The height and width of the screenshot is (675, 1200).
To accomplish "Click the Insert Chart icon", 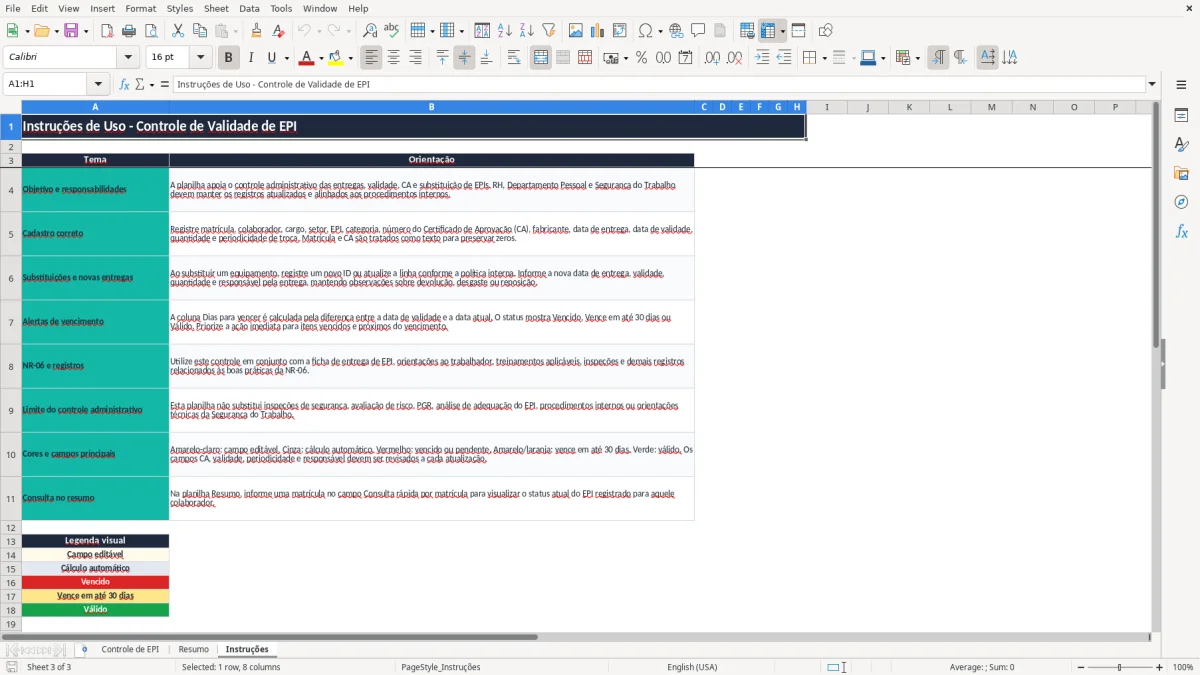I will (598, 31).
